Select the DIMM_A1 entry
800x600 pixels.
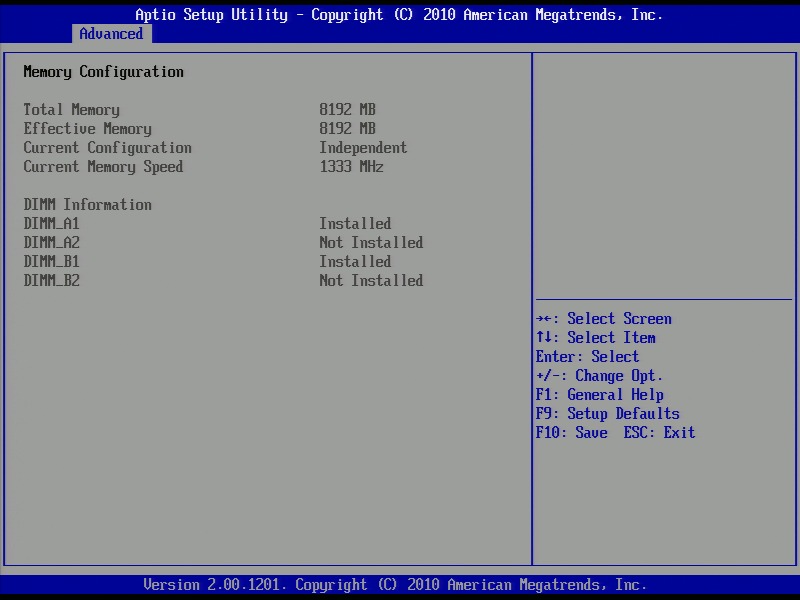51,224
